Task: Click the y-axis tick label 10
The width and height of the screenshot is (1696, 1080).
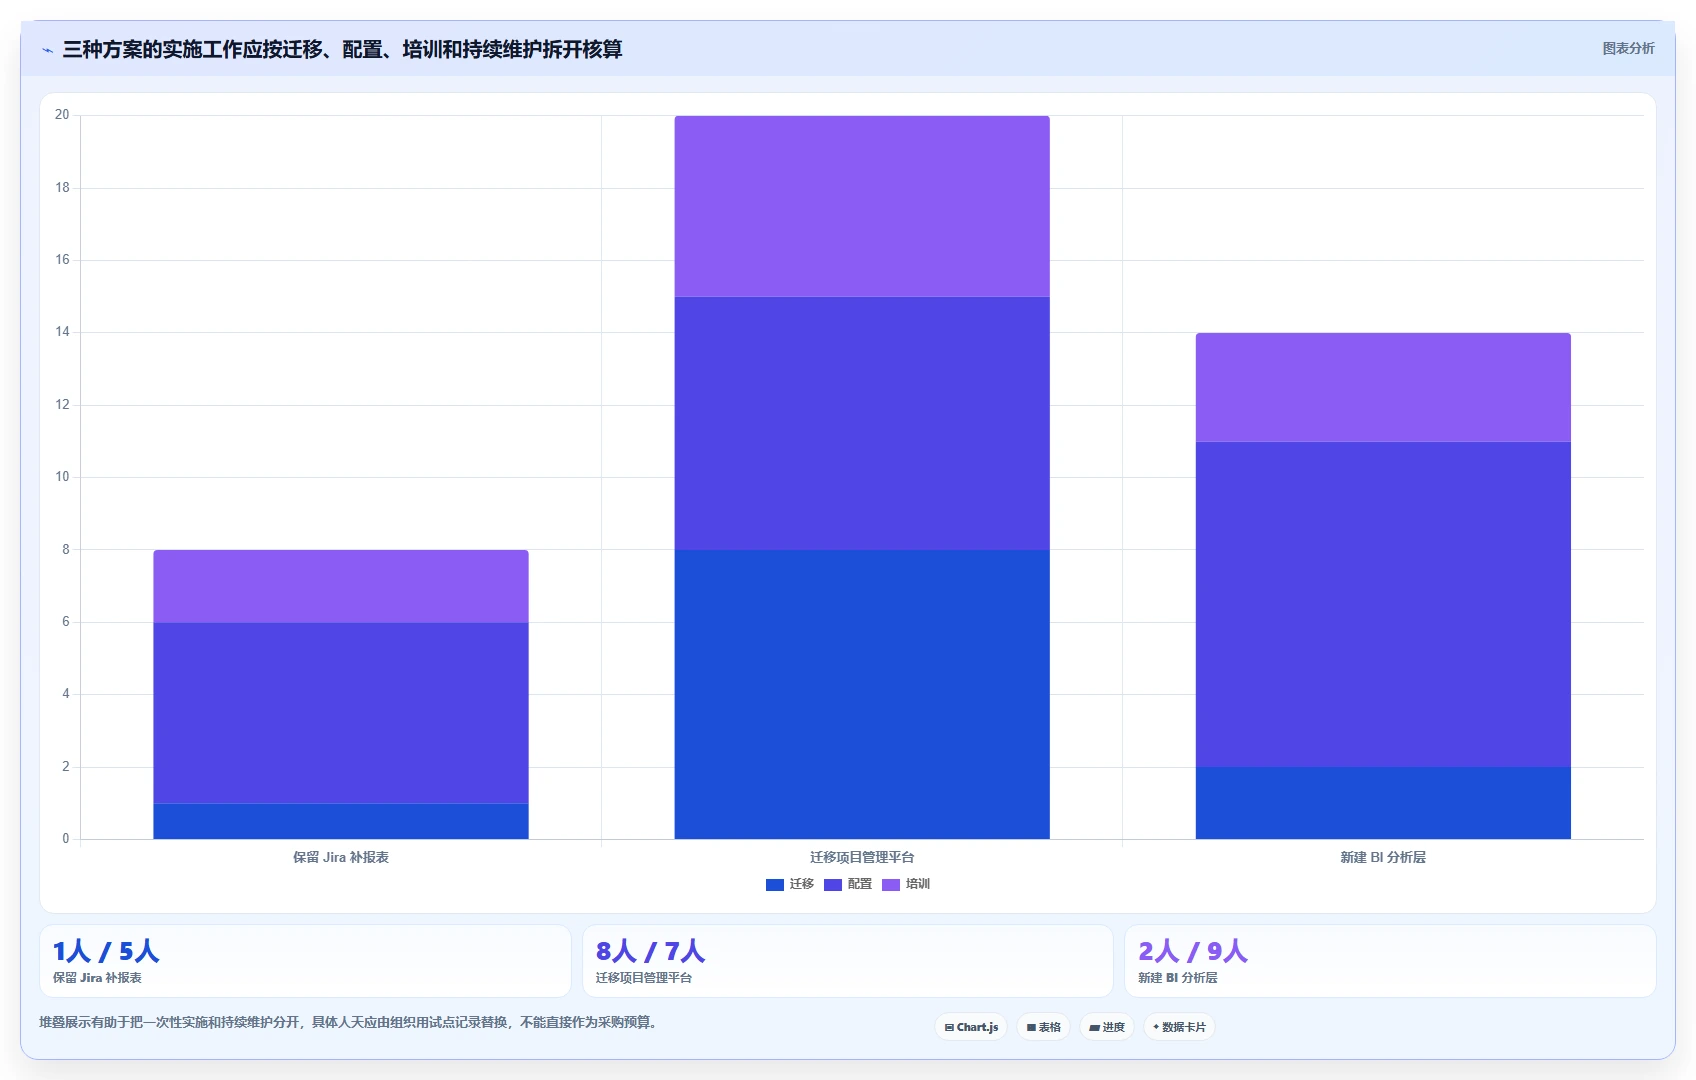Action: point(62,477)
